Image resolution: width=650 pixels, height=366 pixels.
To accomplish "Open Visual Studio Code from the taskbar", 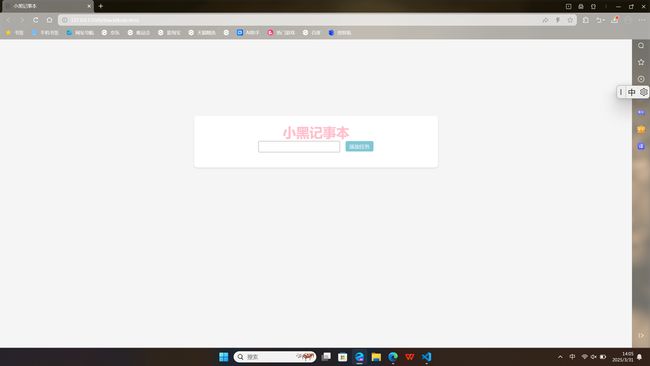I will 427,356.
